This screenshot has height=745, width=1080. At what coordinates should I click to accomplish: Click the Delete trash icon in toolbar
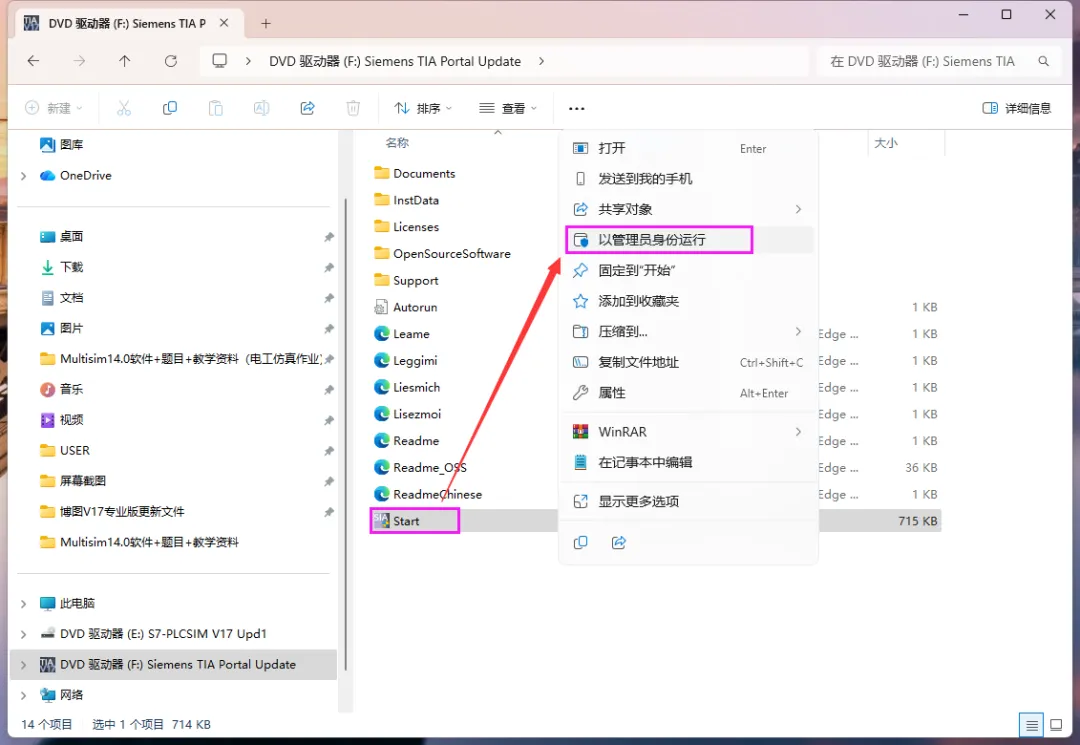(x=353, y=108)
